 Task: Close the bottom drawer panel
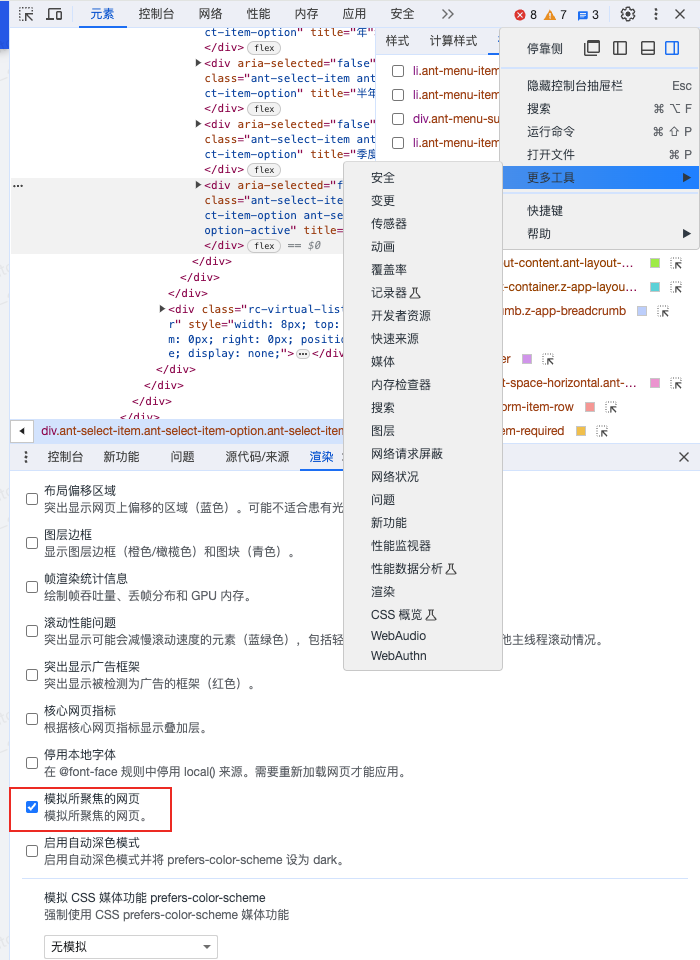684,457
